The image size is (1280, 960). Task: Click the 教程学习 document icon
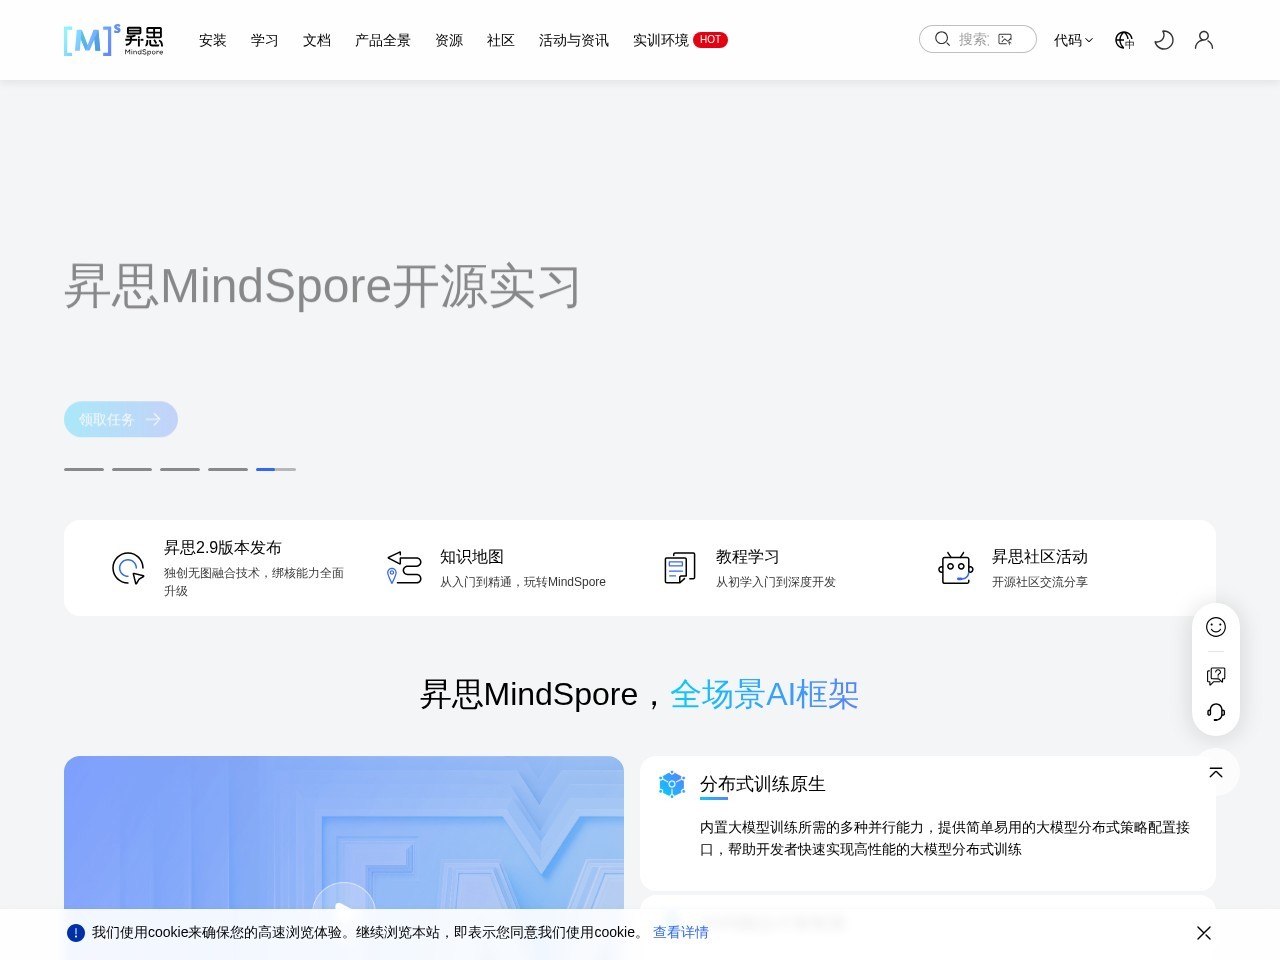click(x=680, y=568)
